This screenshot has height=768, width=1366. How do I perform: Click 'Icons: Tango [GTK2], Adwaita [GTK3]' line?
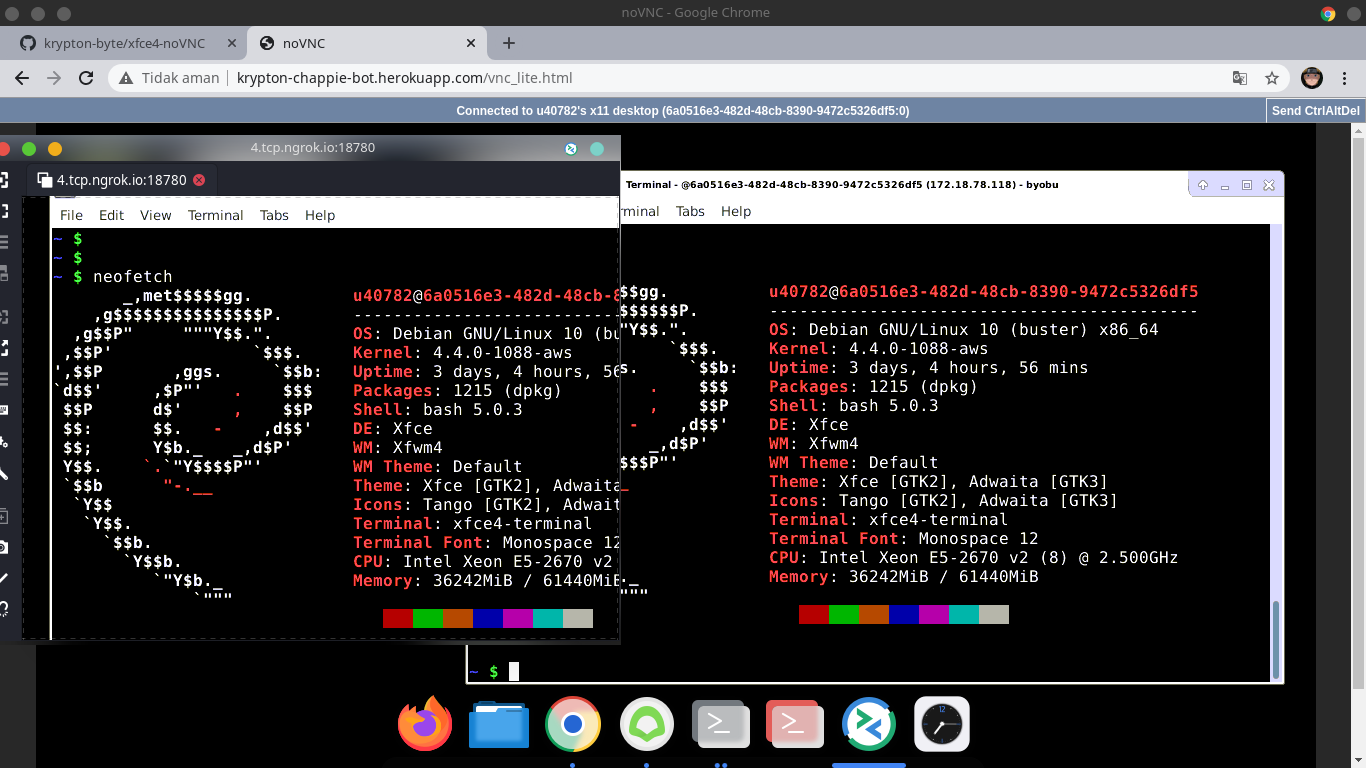(943, 501)
